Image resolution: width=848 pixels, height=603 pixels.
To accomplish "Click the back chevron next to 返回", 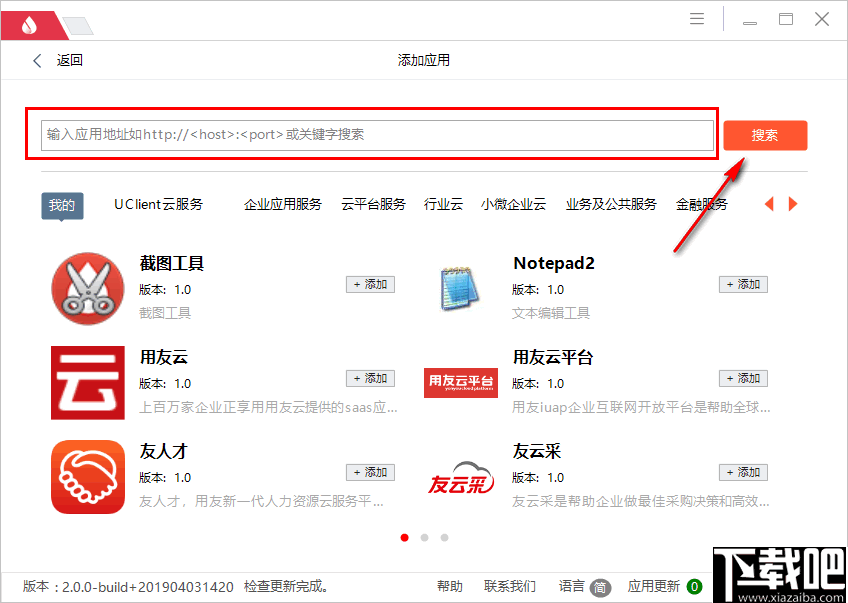I will [37, 60].
